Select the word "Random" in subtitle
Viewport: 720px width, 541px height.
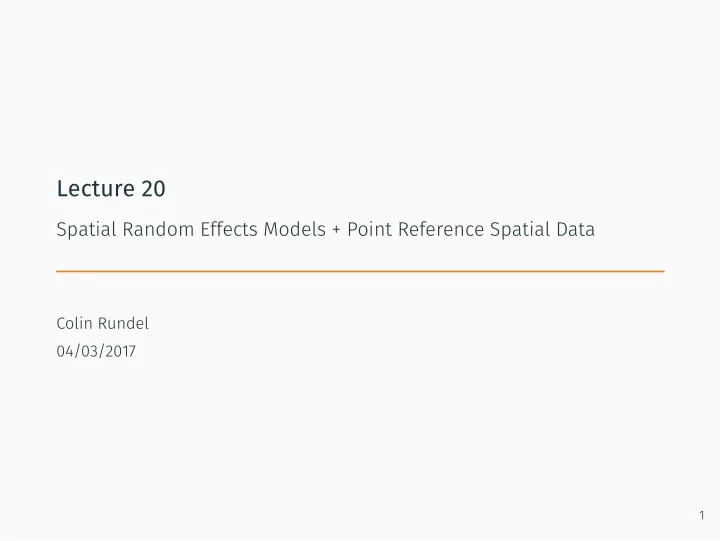158,229
